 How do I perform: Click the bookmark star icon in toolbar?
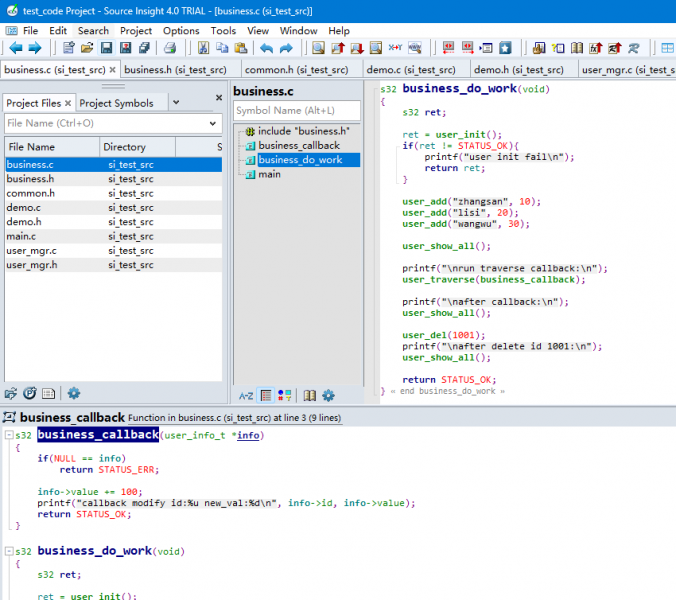pyautogui.click(x=505, y=48)
